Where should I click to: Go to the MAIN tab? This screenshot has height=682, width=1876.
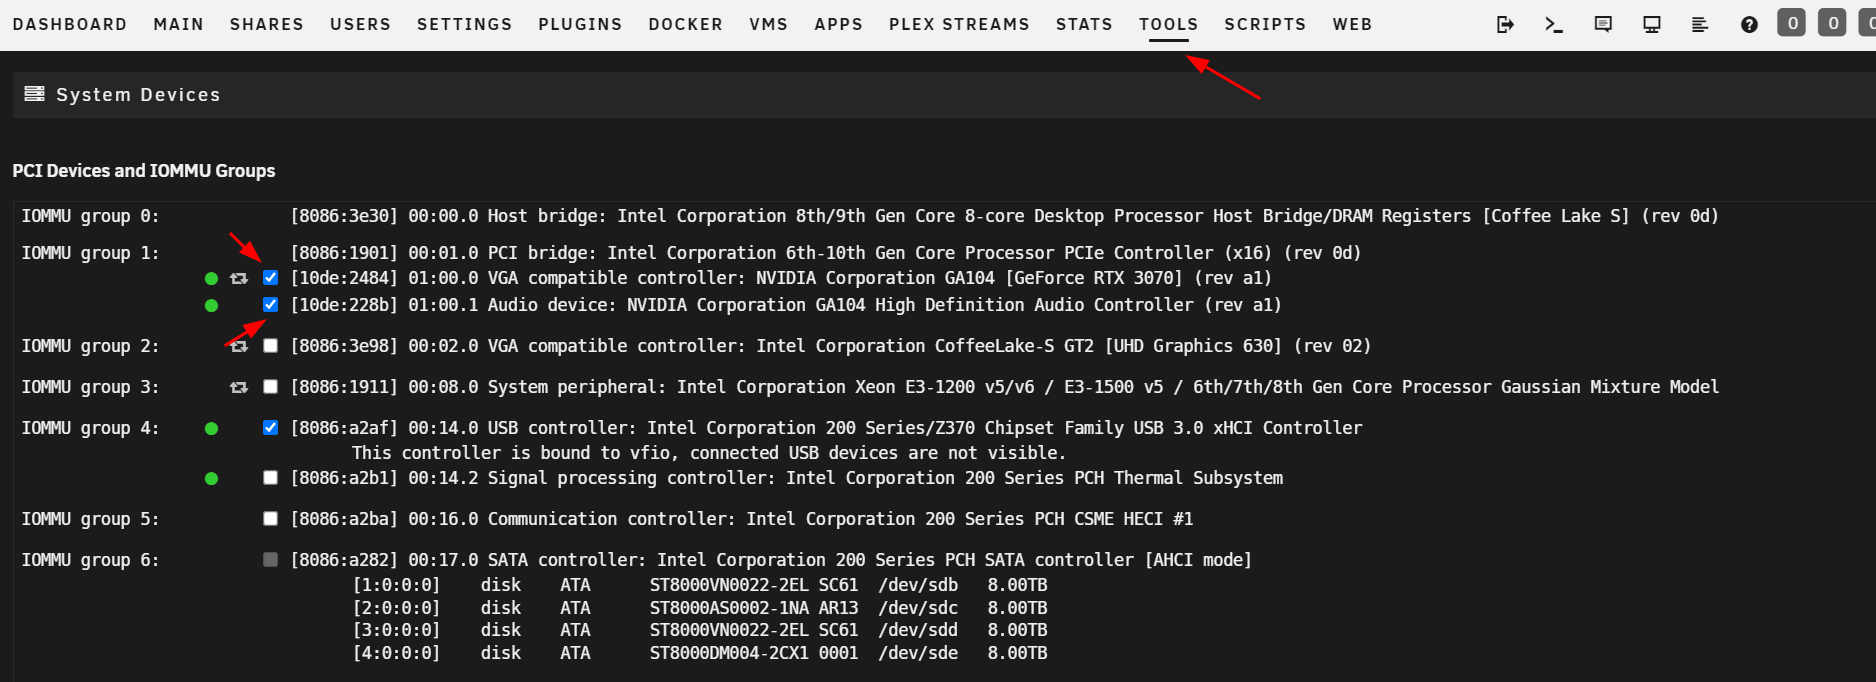(179, 24)
